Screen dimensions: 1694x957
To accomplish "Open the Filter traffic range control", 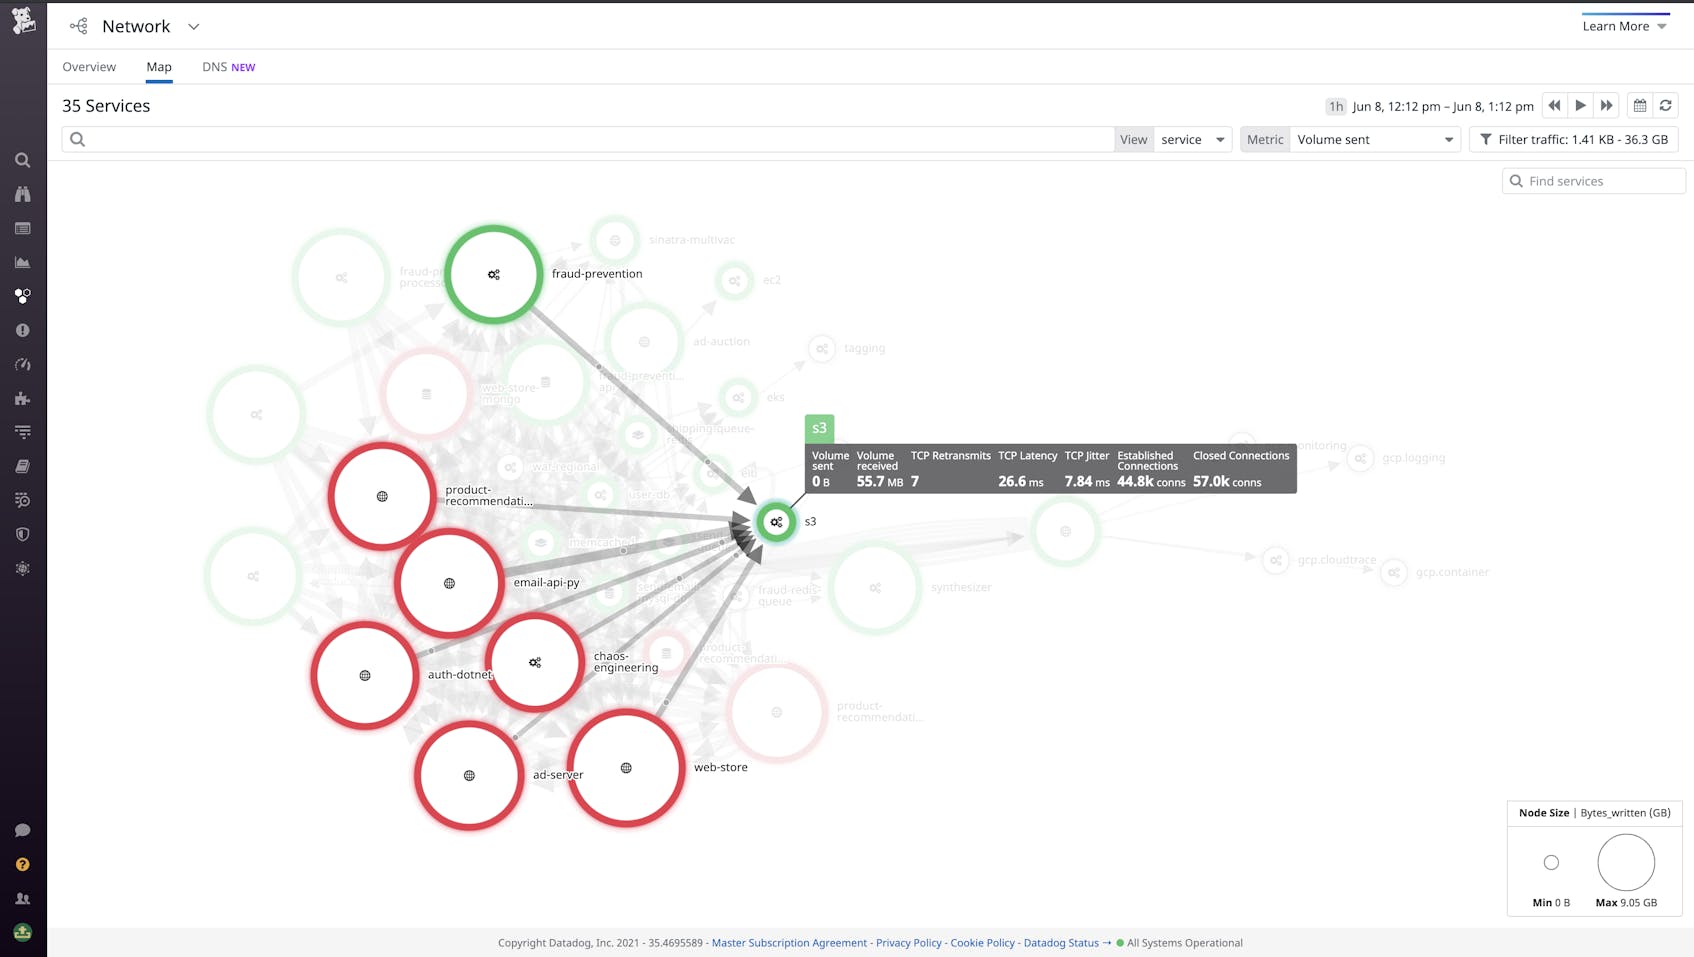I will (x=1573, y=140).
